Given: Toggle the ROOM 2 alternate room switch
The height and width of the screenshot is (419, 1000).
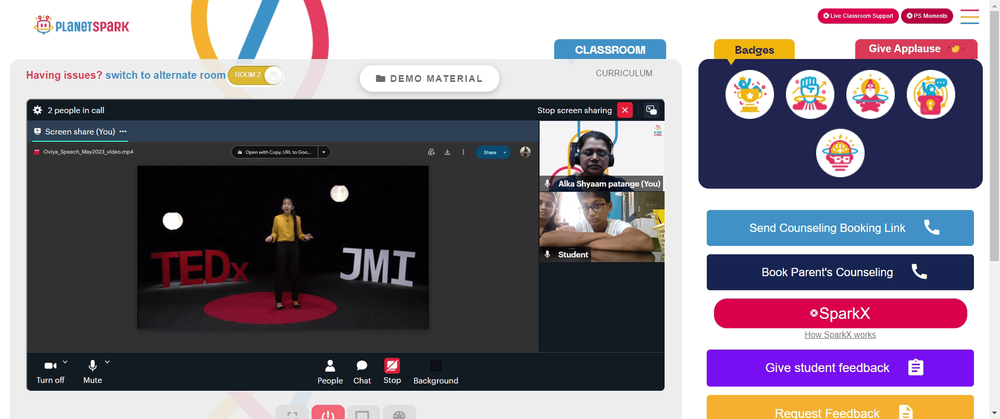Looking at the screenshot, I should click(x=255, y=75).
